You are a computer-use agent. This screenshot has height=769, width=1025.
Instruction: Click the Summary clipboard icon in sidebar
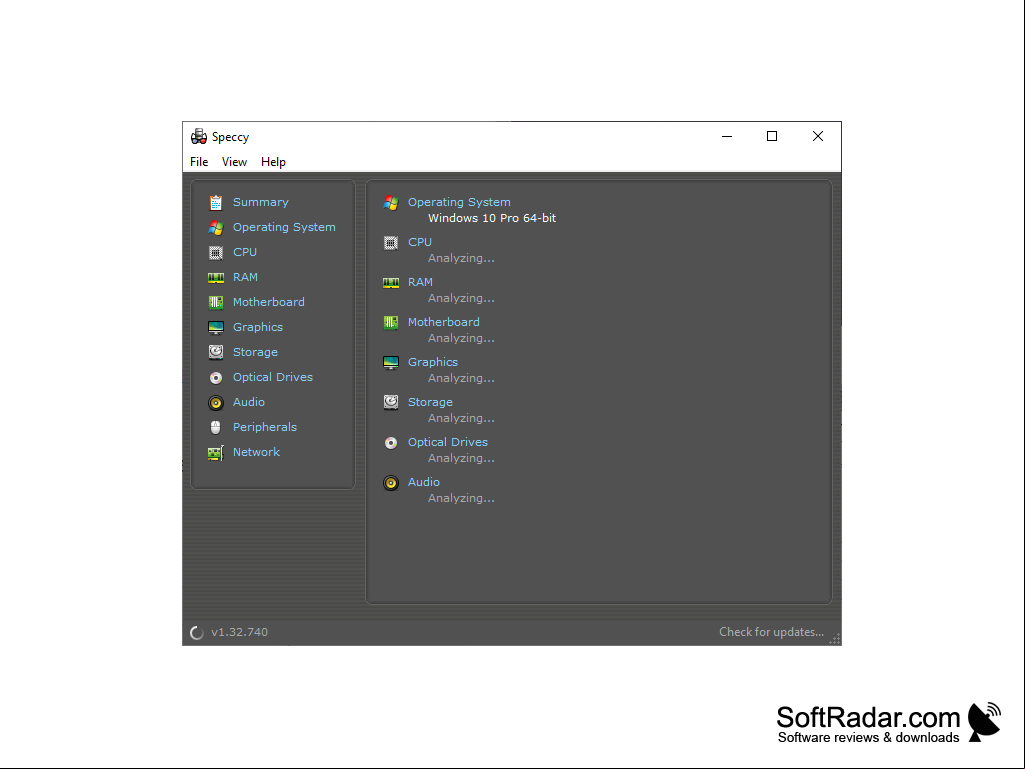coord(216,203)
